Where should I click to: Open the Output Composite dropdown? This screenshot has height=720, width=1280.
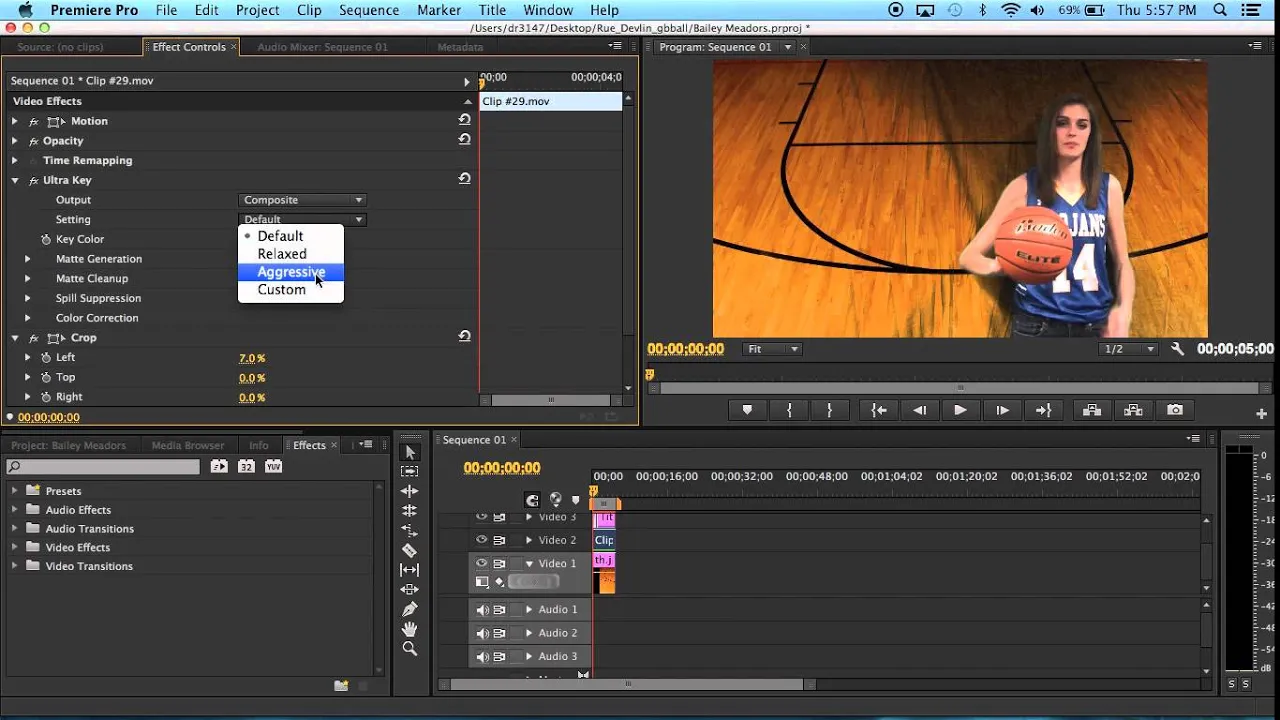click(x=303, y=200)
